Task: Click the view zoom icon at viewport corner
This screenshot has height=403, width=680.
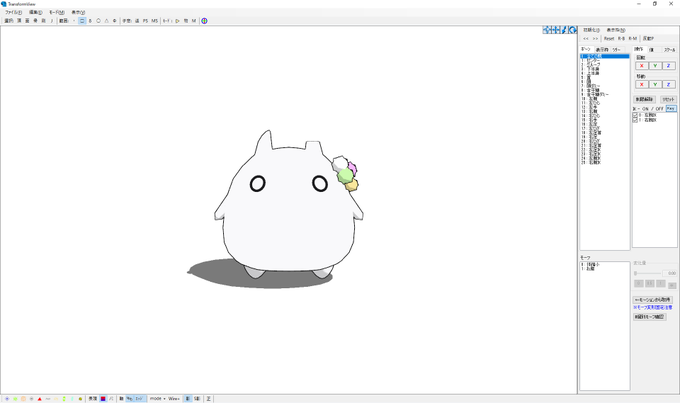Action: click(564, 29)
